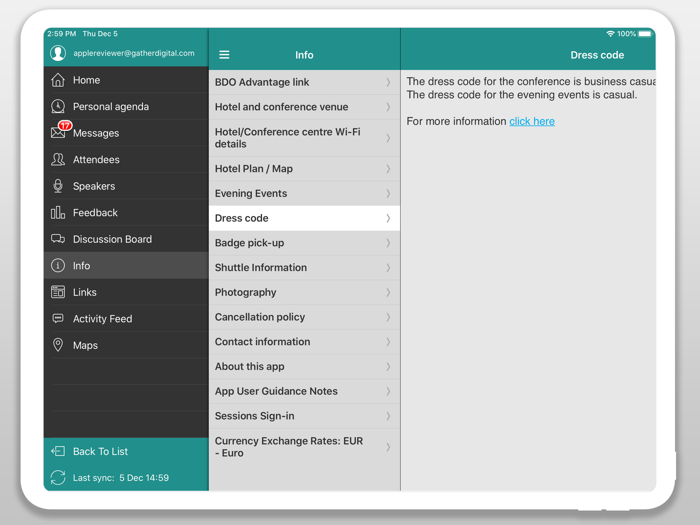Expand Hotel/Conference centre Wi-Fi details chevron
This screenshot has width=700, height=525.
[x=388, y=138]
